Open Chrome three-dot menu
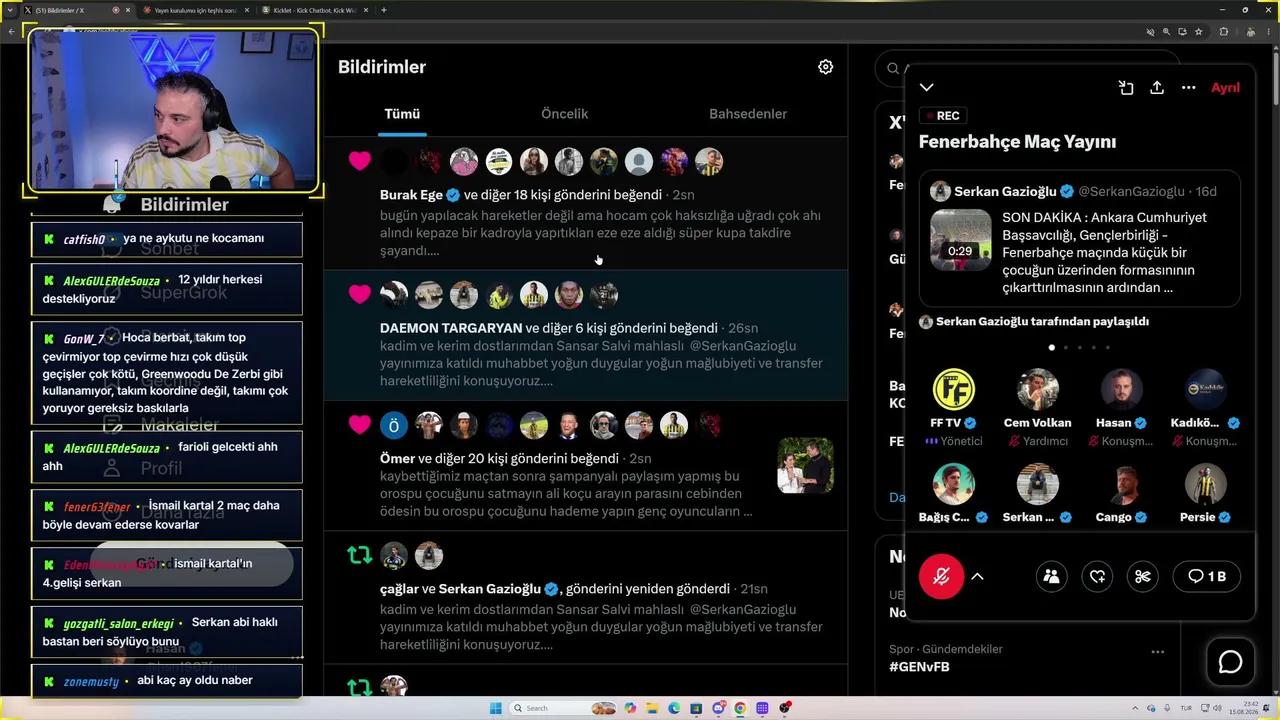 click(1270, 31)
